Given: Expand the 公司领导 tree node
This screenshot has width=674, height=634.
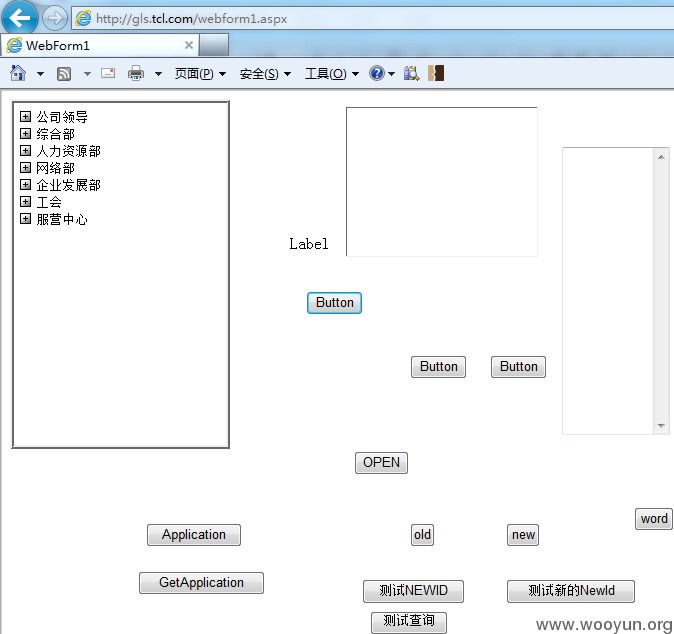Looking at the screenshot, I should [25, 116].
